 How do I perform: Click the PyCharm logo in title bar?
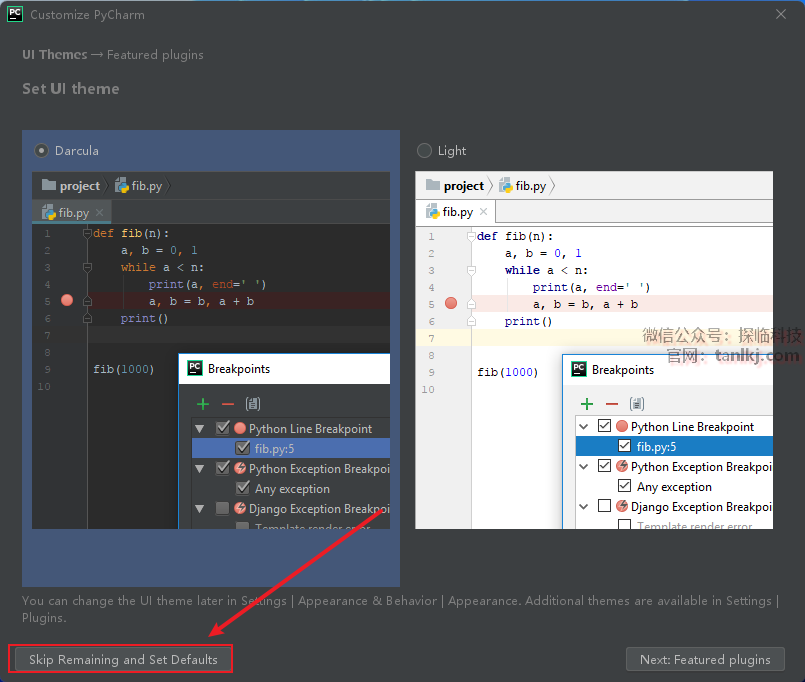point(15,14)
